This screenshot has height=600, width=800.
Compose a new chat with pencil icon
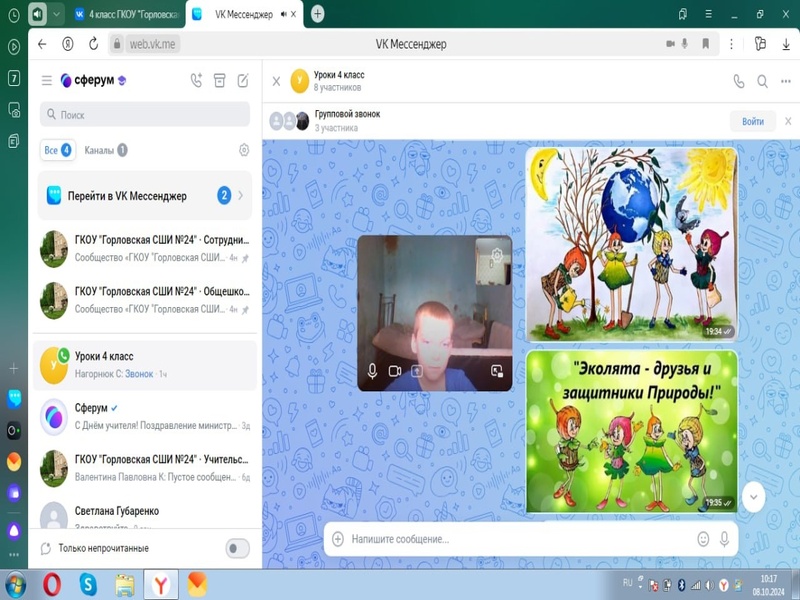click(243, 80)
